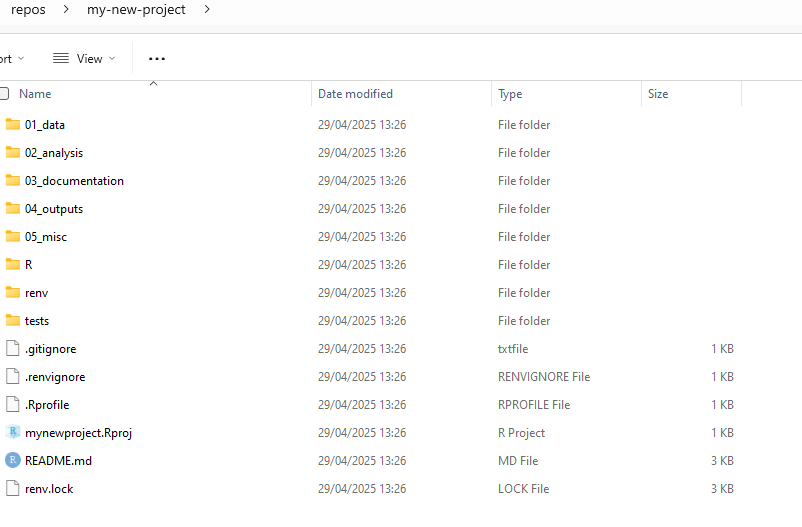Screen dimensions: 802x527
Task: Toggle the select-all checkbox beside Name
Action: click(4, 94)
